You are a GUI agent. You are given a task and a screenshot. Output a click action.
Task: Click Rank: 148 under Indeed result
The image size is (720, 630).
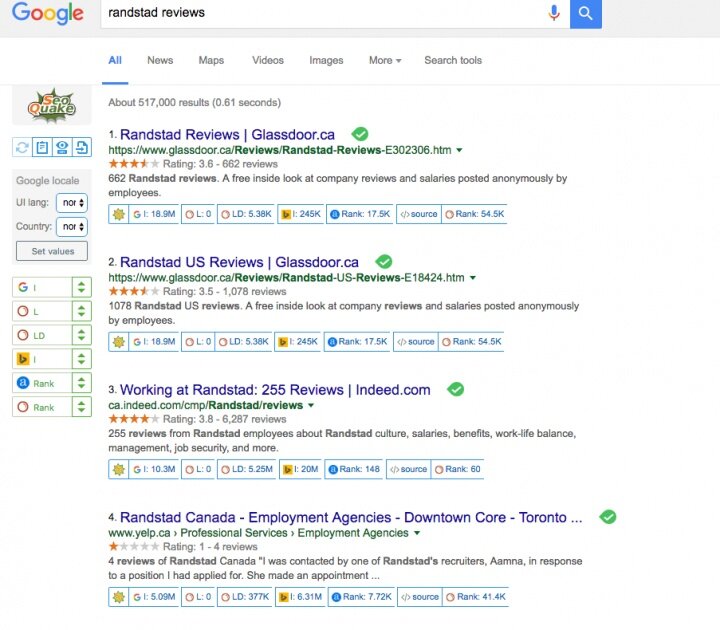pyautogui.click(x=354, y=469)
